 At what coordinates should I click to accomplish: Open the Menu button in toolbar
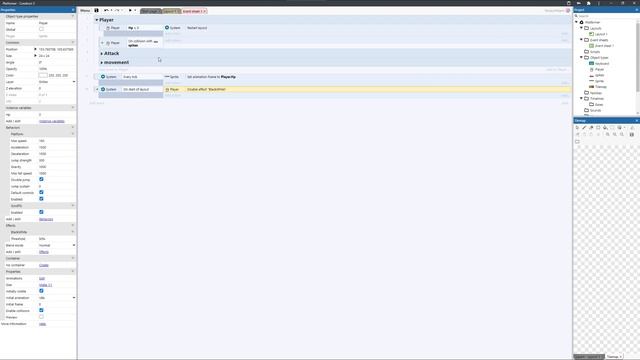(85, 11)
